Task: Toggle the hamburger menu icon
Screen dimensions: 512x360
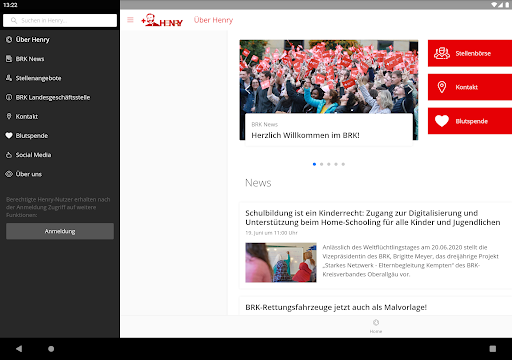Action: click(x=130, y=20)
